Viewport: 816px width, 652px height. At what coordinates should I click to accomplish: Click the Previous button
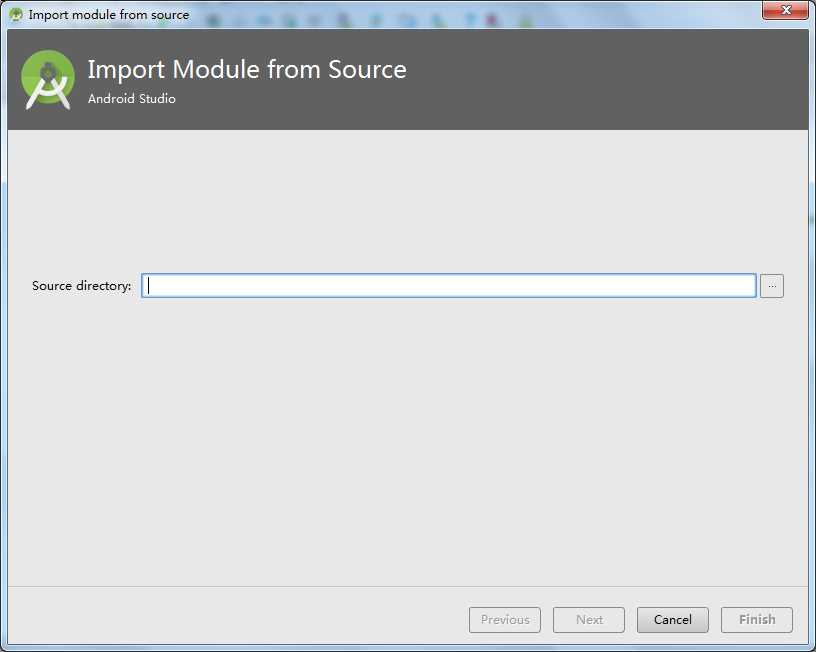coord(505,620)
